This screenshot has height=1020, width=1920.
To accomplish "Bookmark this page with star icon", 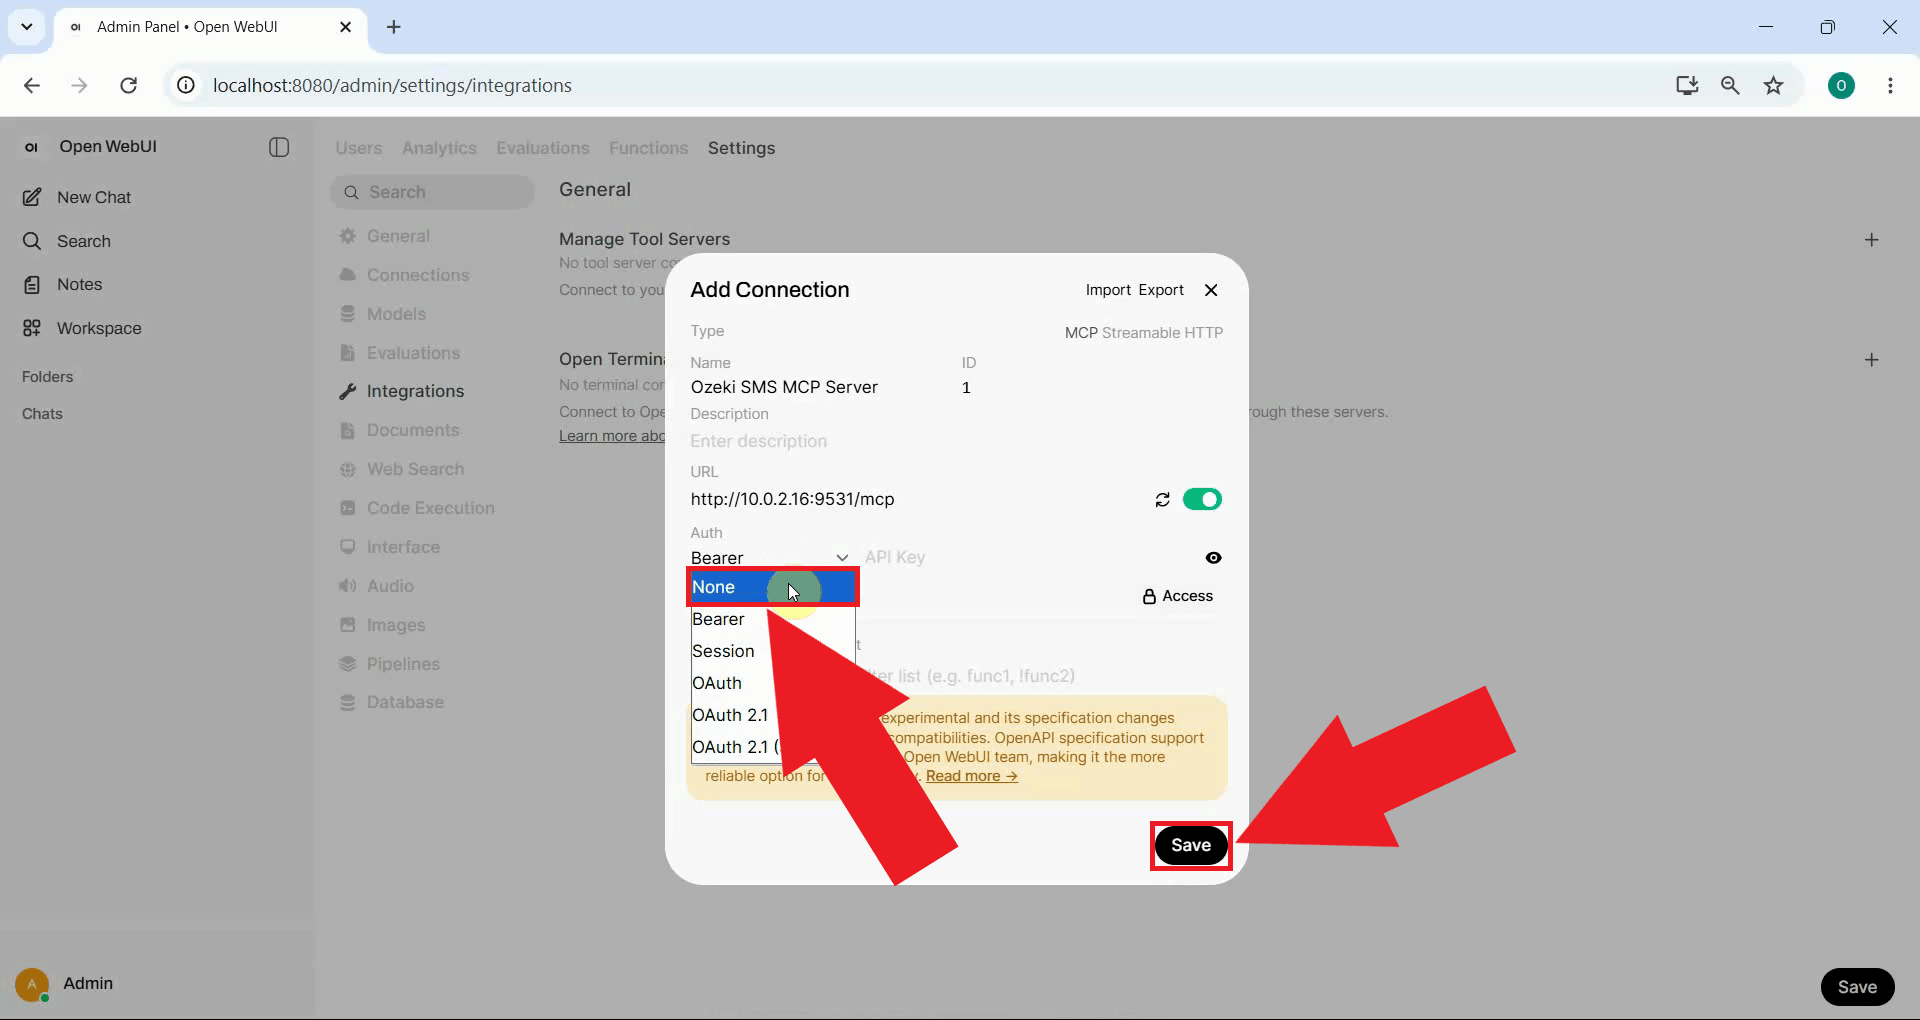I will 1773,85.
